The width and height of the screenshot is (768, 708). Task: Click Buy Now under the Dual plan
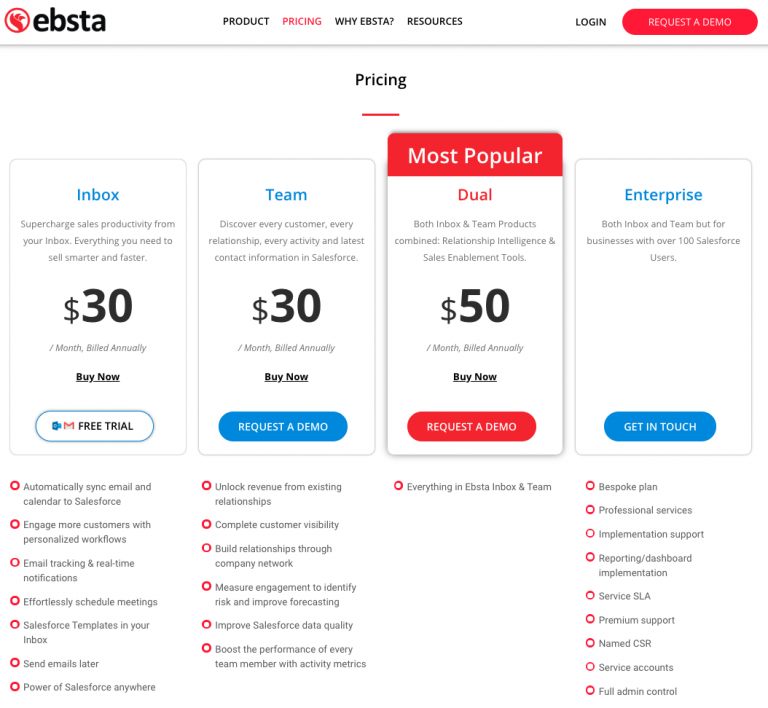click(x=475, y=377)
